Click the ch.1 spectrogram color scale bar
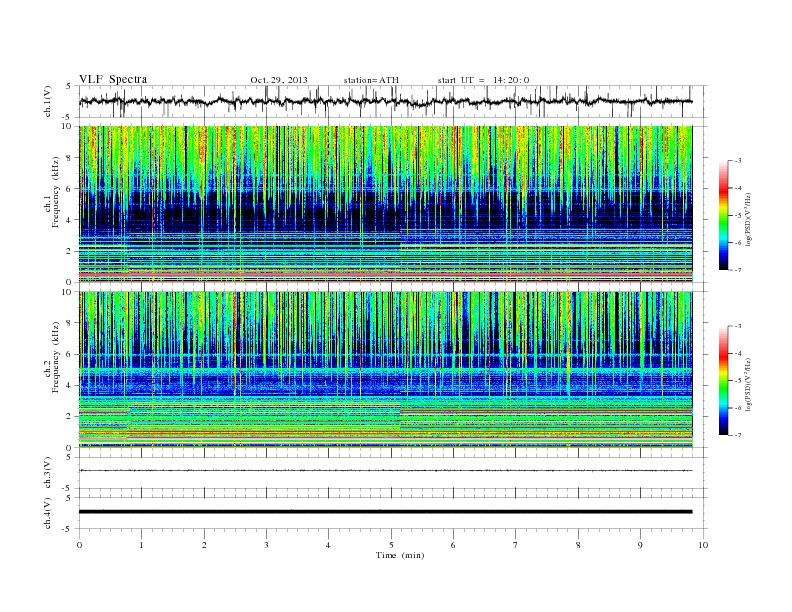The width and height of the screenshot is (792, 612). click(x=724, y=216)
